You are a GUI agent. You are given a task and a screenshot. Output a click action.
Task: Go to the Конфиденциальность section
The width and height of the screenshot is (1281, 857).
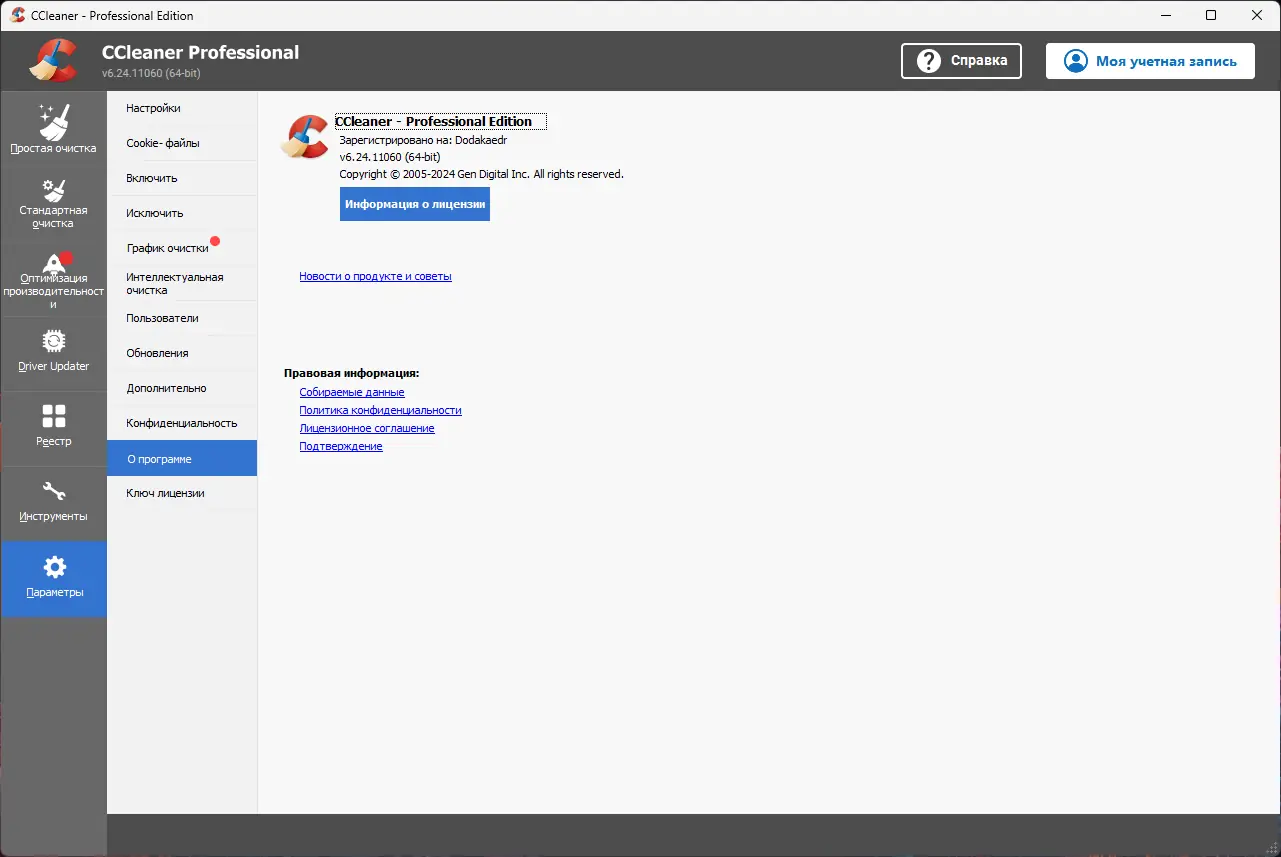pyautogui.click(x=180, y=422)
